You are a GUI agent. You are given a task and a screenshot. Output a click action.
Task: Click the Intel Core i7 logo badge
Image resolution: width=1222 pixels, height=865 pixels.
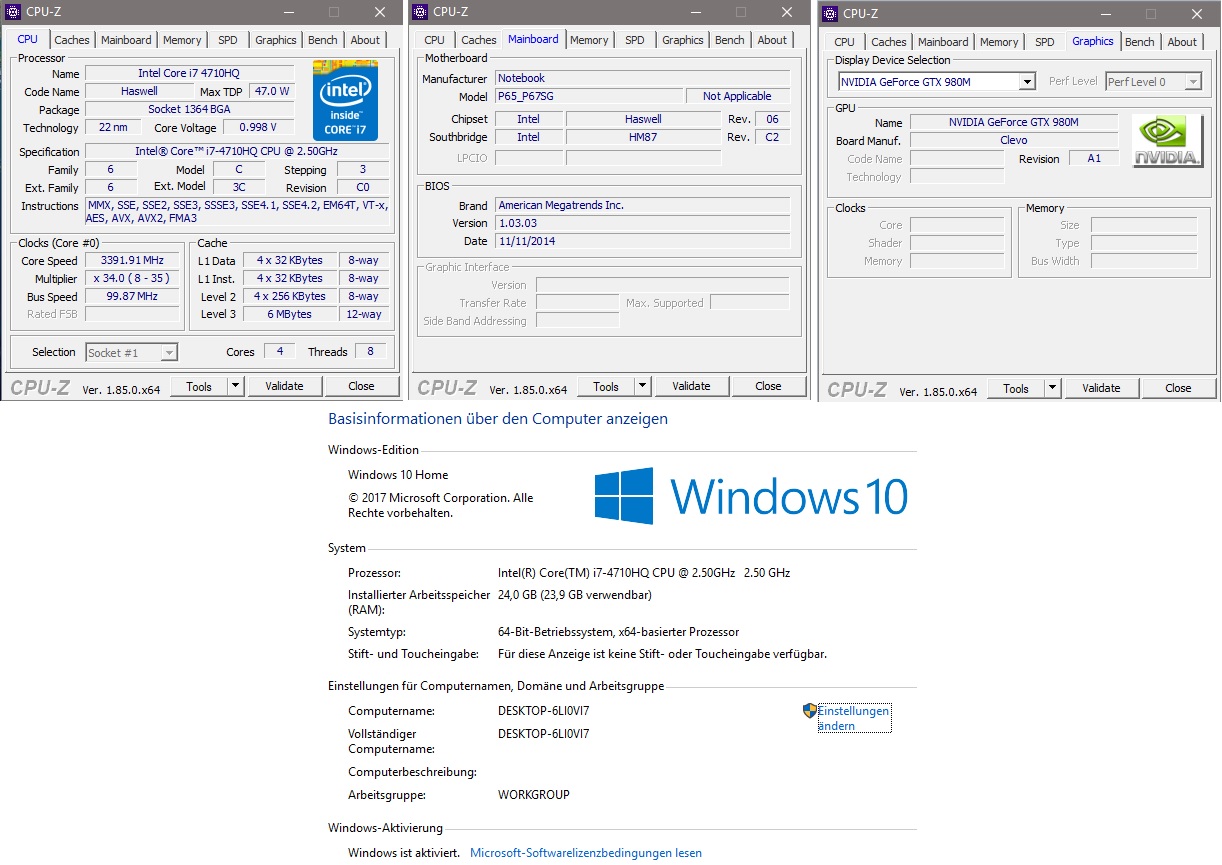(345, 100)
